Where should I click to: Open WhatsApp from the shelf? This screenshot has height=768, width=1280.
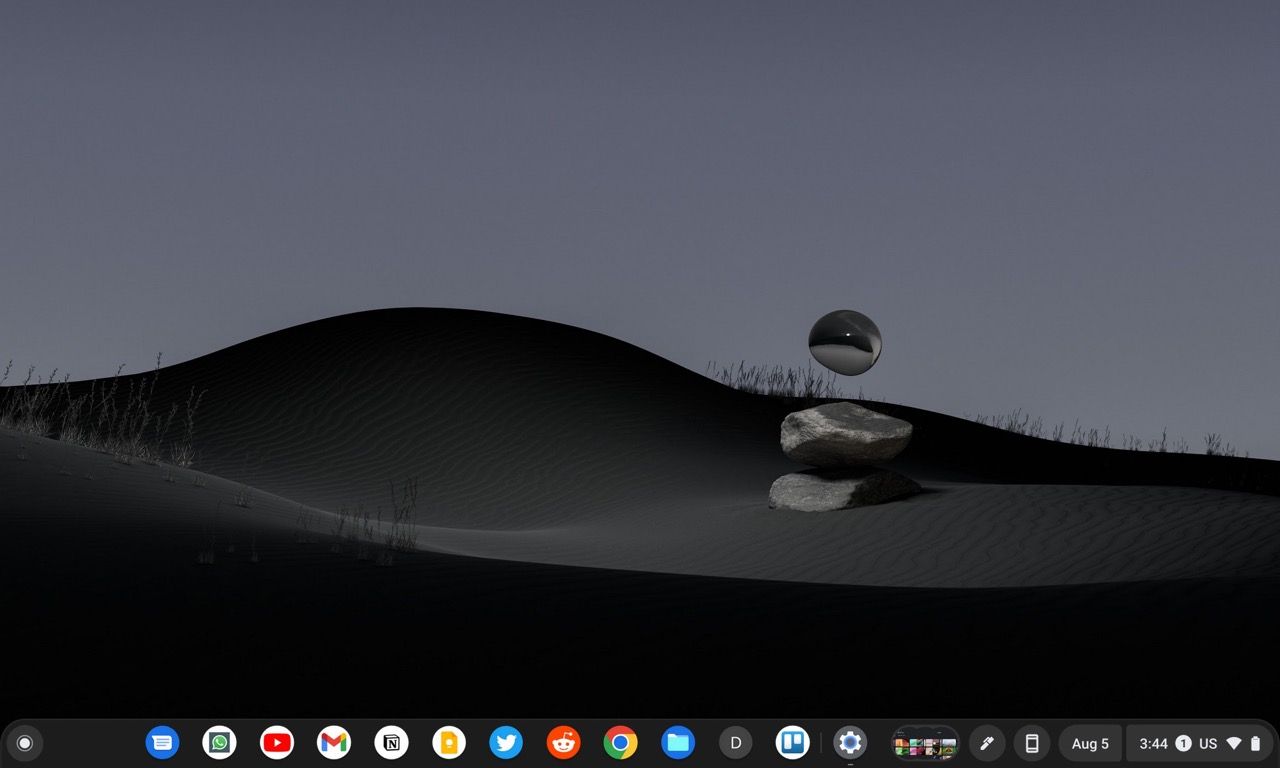pos(219,743)
